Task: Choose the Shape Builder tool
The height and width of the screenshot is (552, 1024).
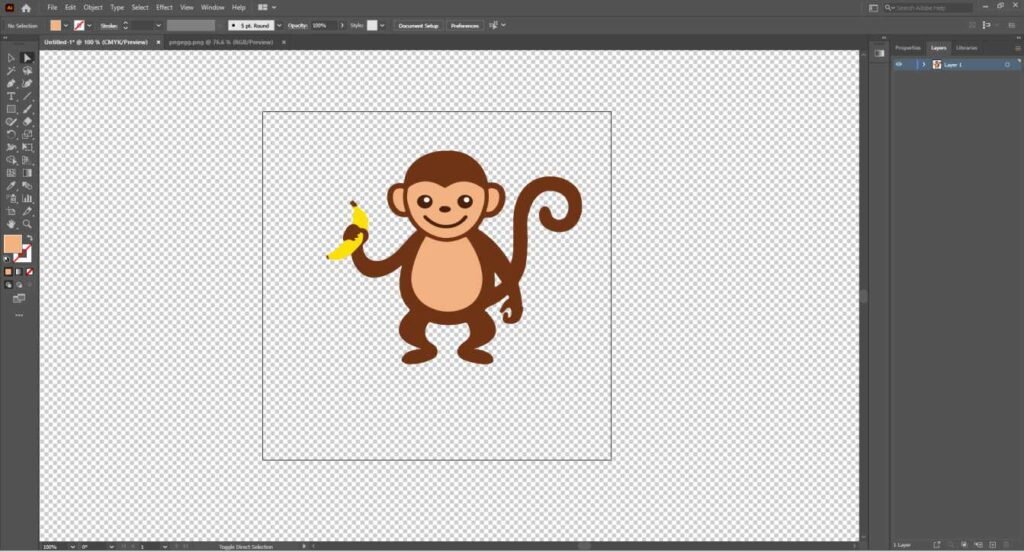Action: tap(11, 160)
